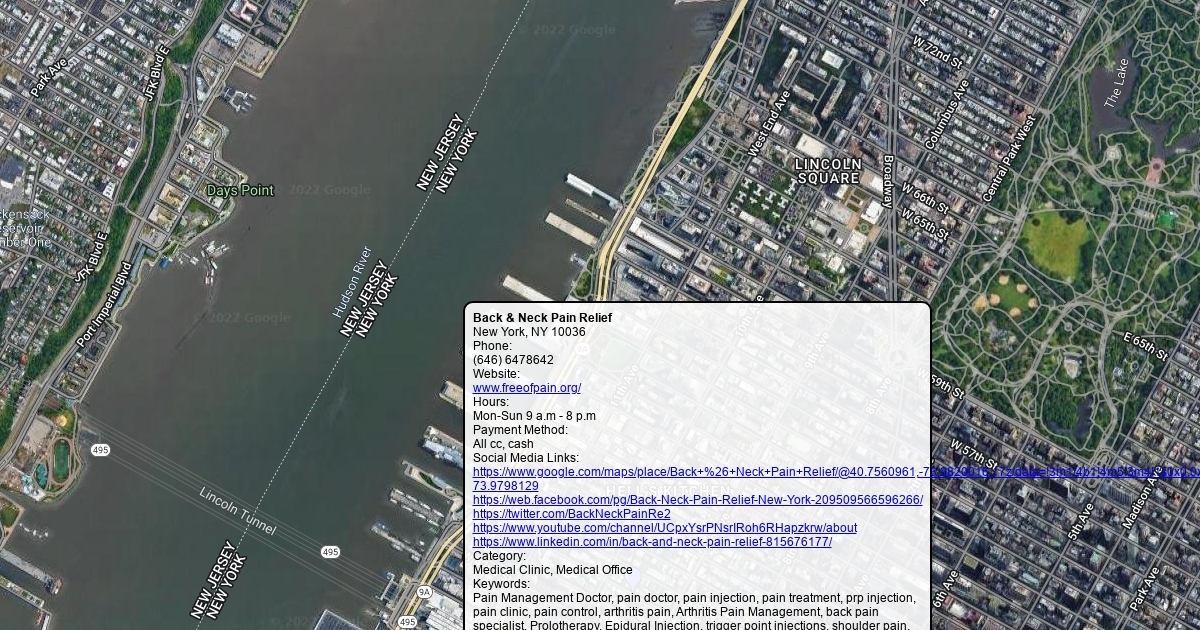Click the E 65th St street label
The width and height of the screenshot is (1200, 630).
tap(1145, 346)
